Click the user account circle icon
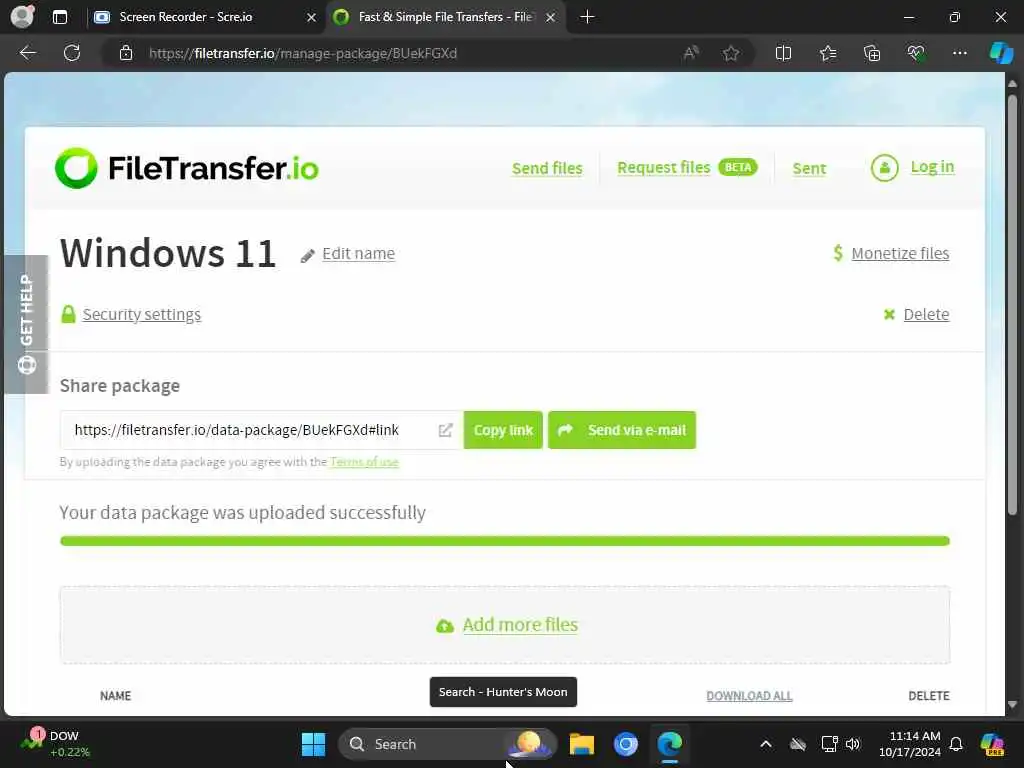Screen dimensions: 1024x768 pos(884,168)
